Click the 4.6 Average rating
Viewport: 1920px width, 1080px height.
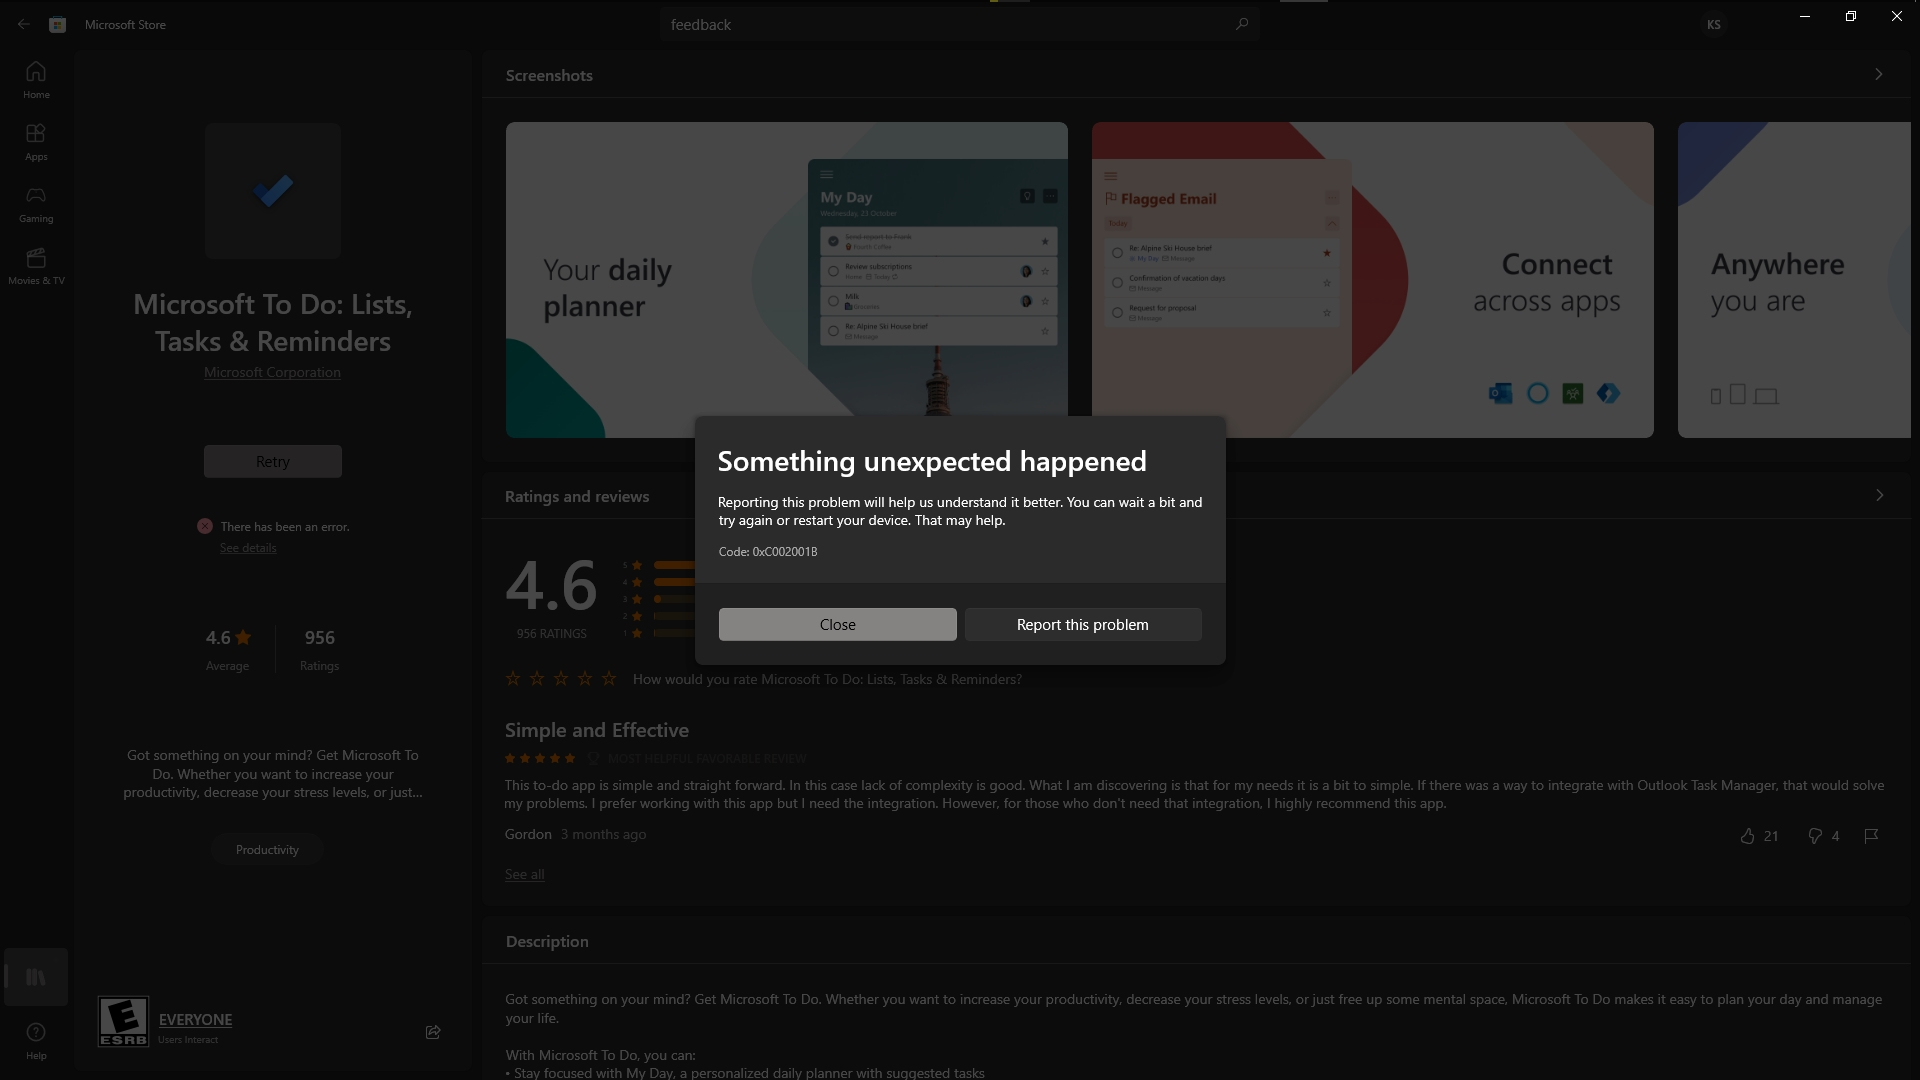click(x=228, y=648)
